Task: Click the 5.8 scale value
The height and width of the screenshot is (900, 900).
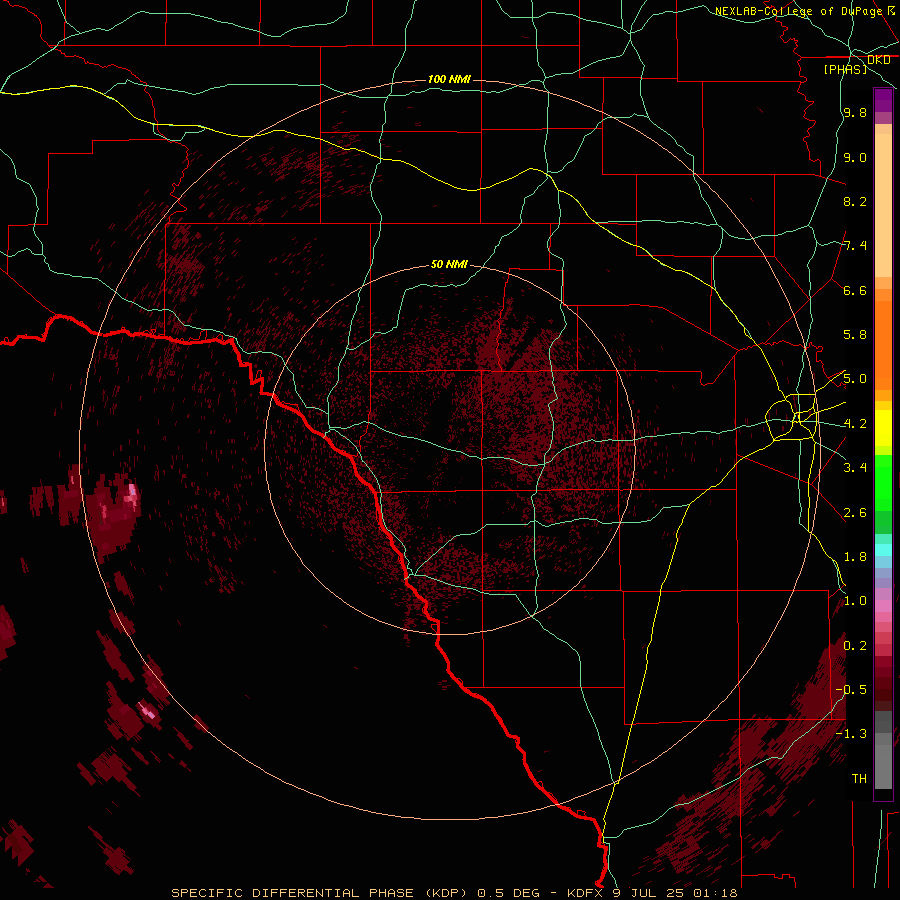Action: (855, 335)
